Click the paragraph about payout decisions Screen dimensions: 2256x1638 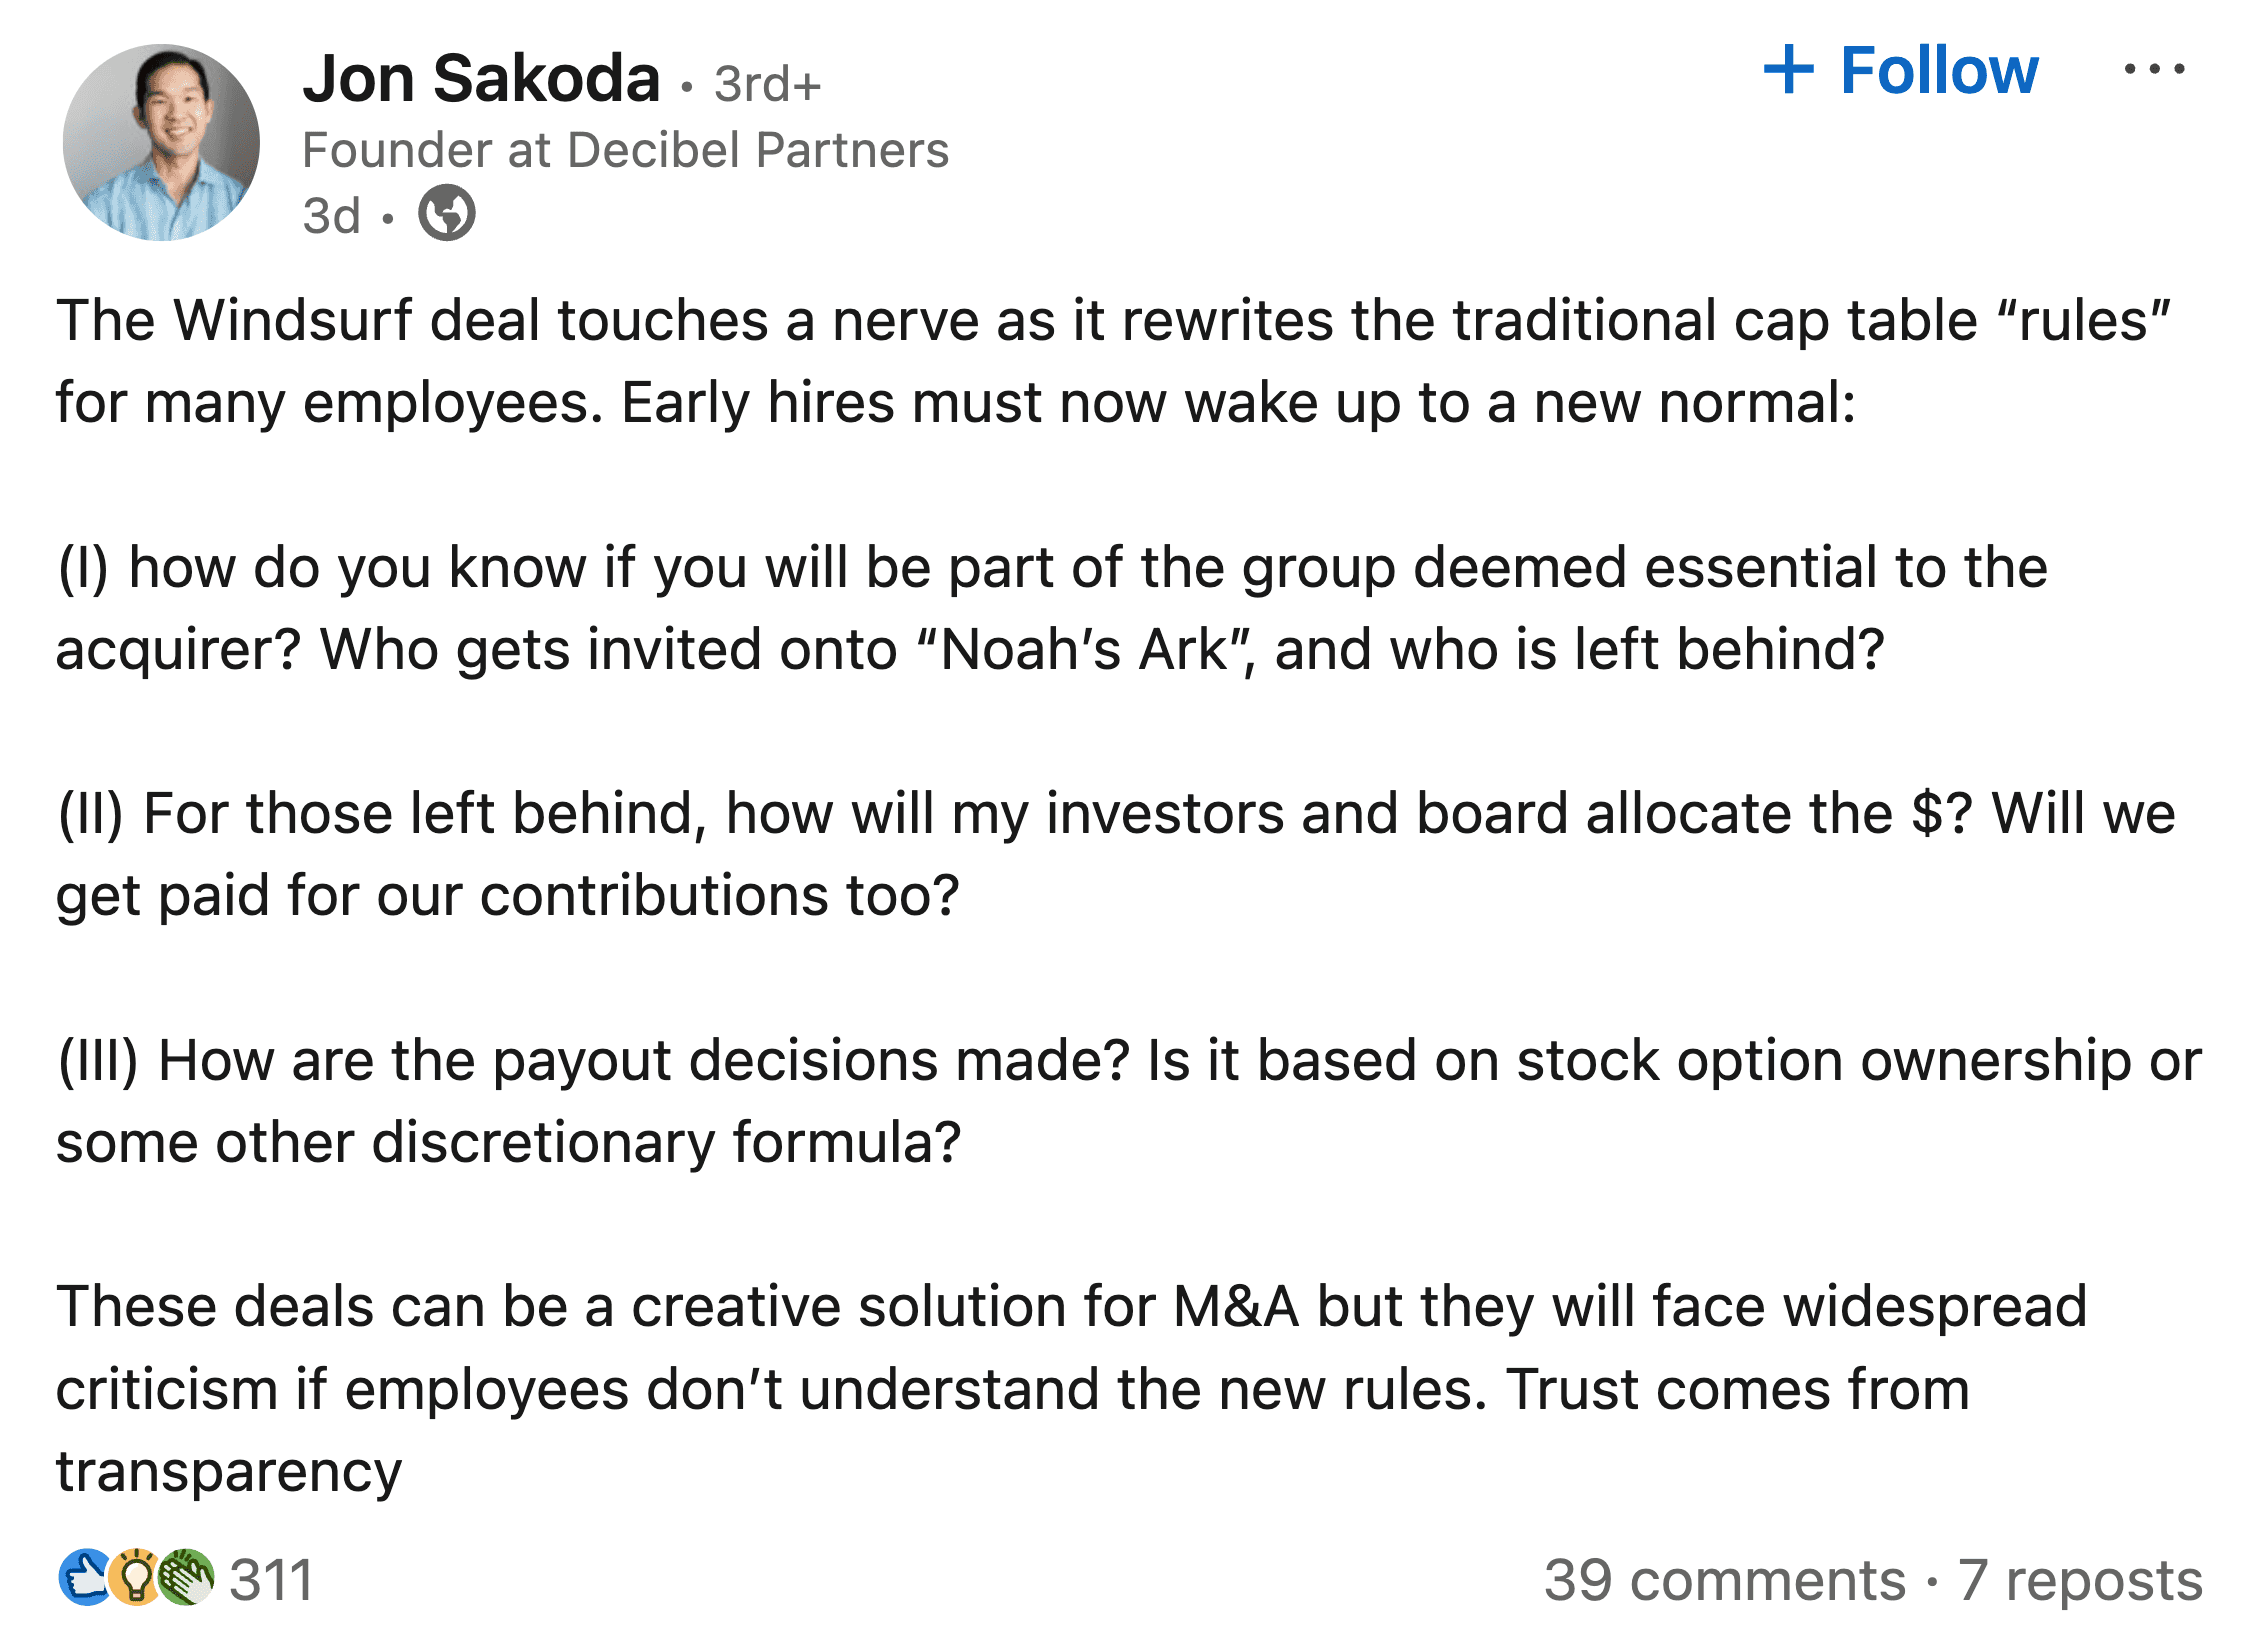1129,1101
